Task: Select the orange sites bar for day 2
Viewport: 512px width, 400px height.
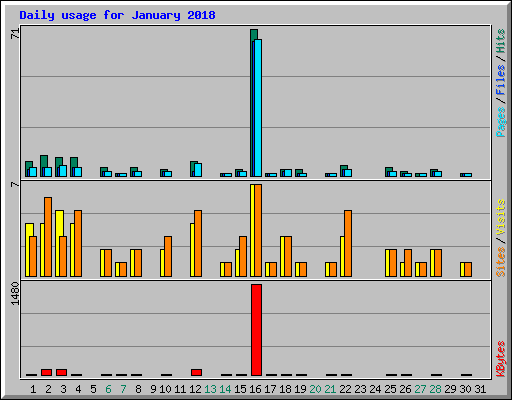Action: pos(48,237)
